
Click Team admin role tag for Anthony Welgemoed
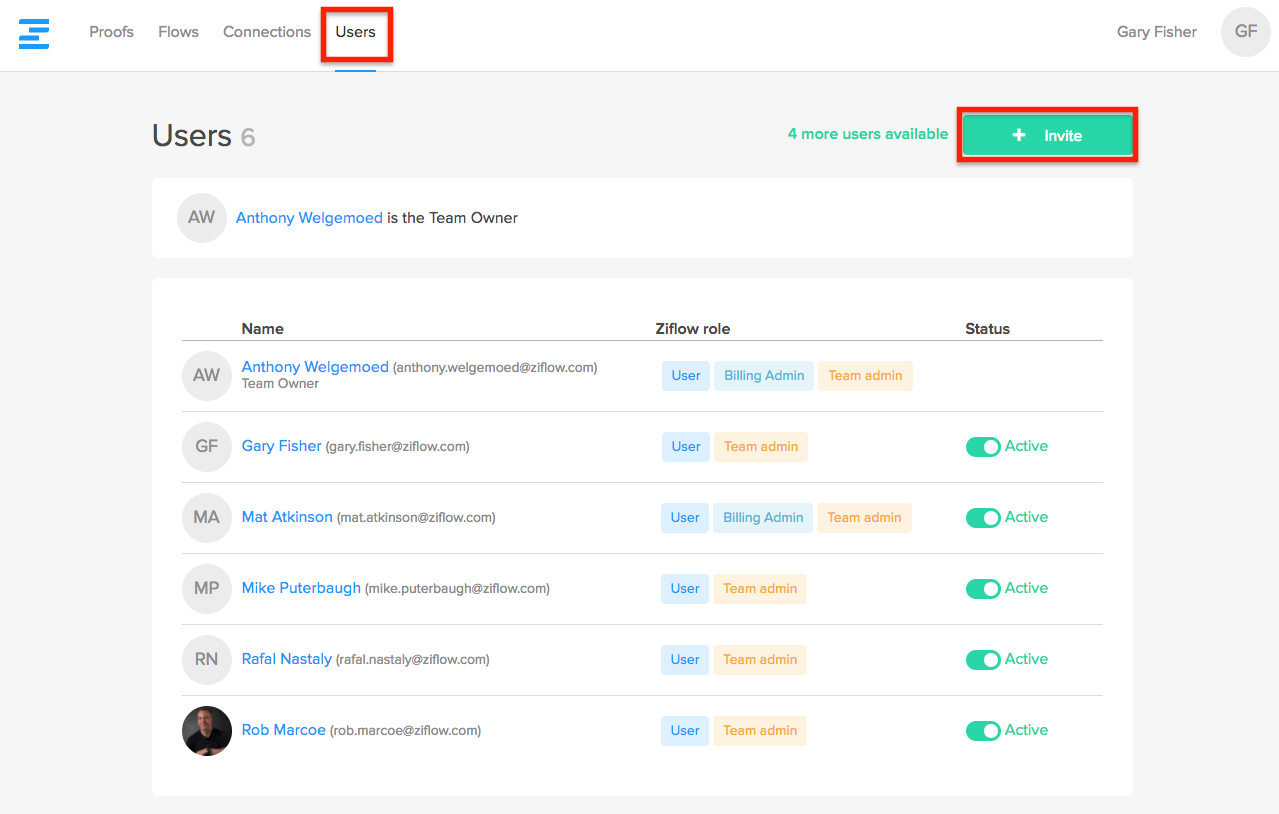tap(865, 376)
